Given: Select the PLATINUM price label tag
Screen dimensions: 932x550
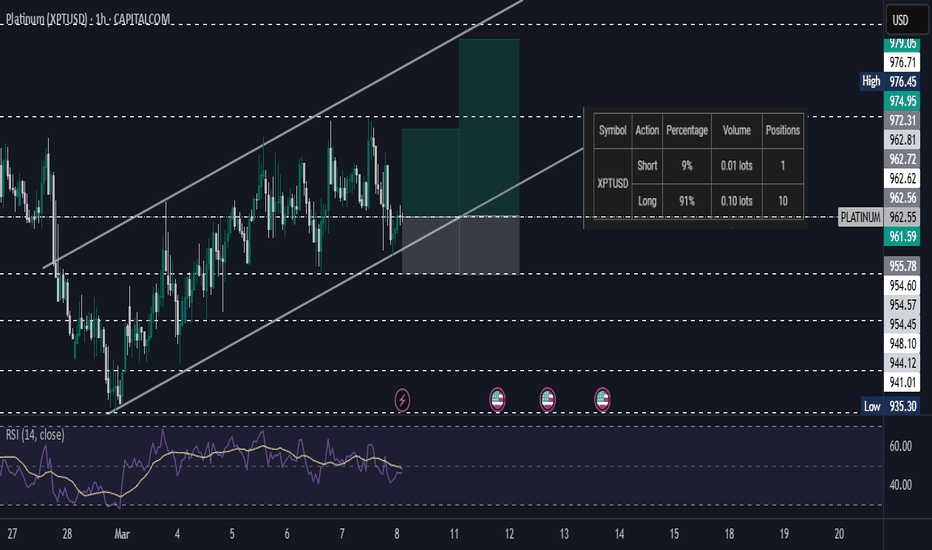Looking at the screenshot, I should tap(860, 217).
